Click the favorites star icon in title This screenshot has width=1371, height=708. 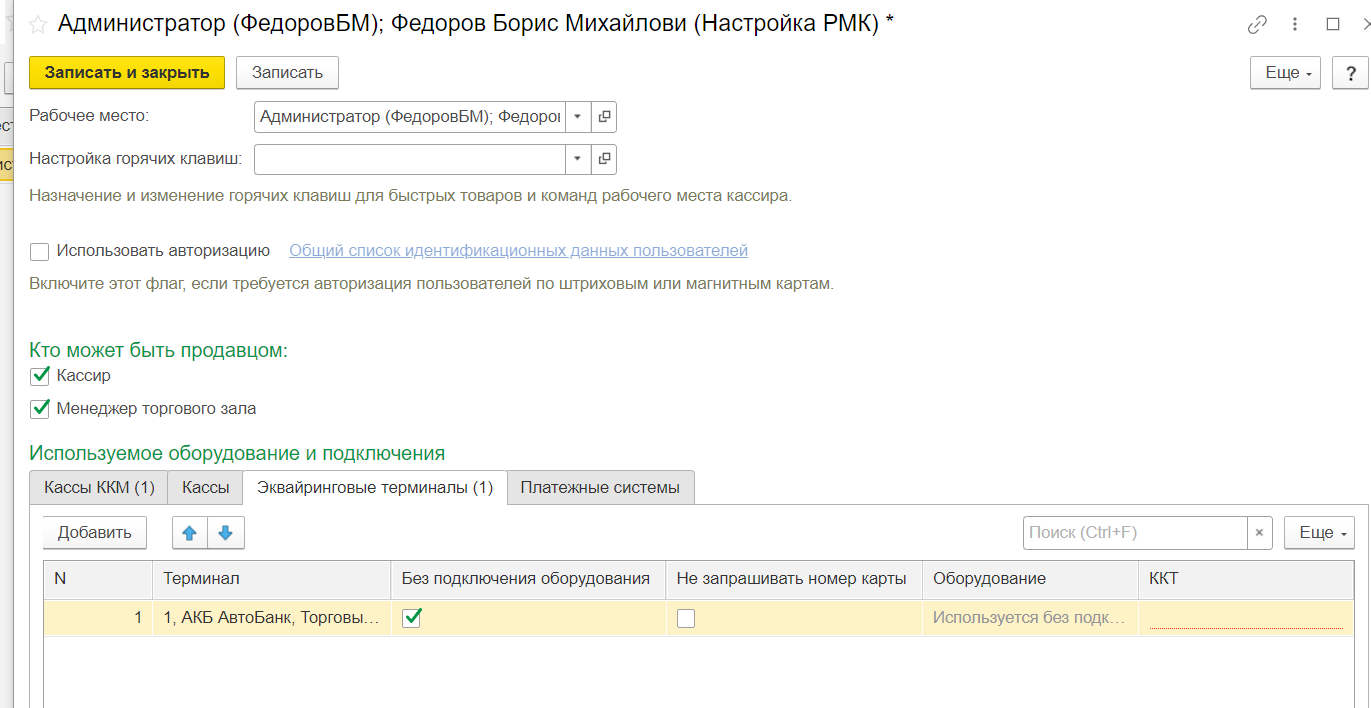click(37, 25)
